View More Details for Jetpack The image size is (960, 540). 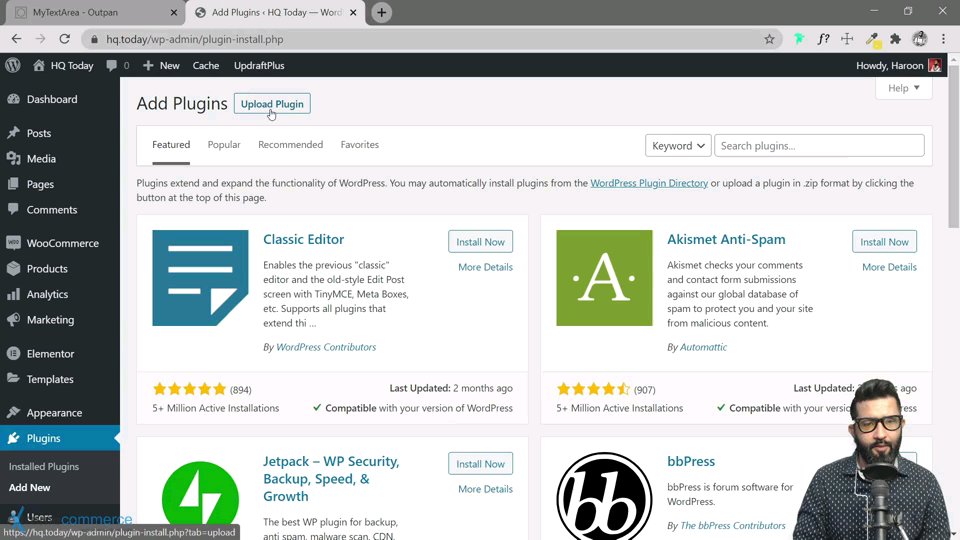click(x=486, y=489)
